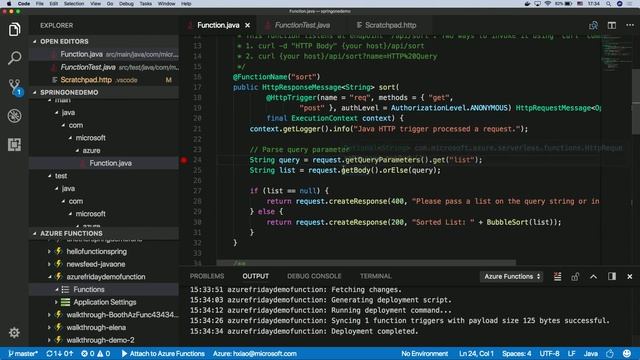Change indentation Spaces: 4

coord(517,353)
